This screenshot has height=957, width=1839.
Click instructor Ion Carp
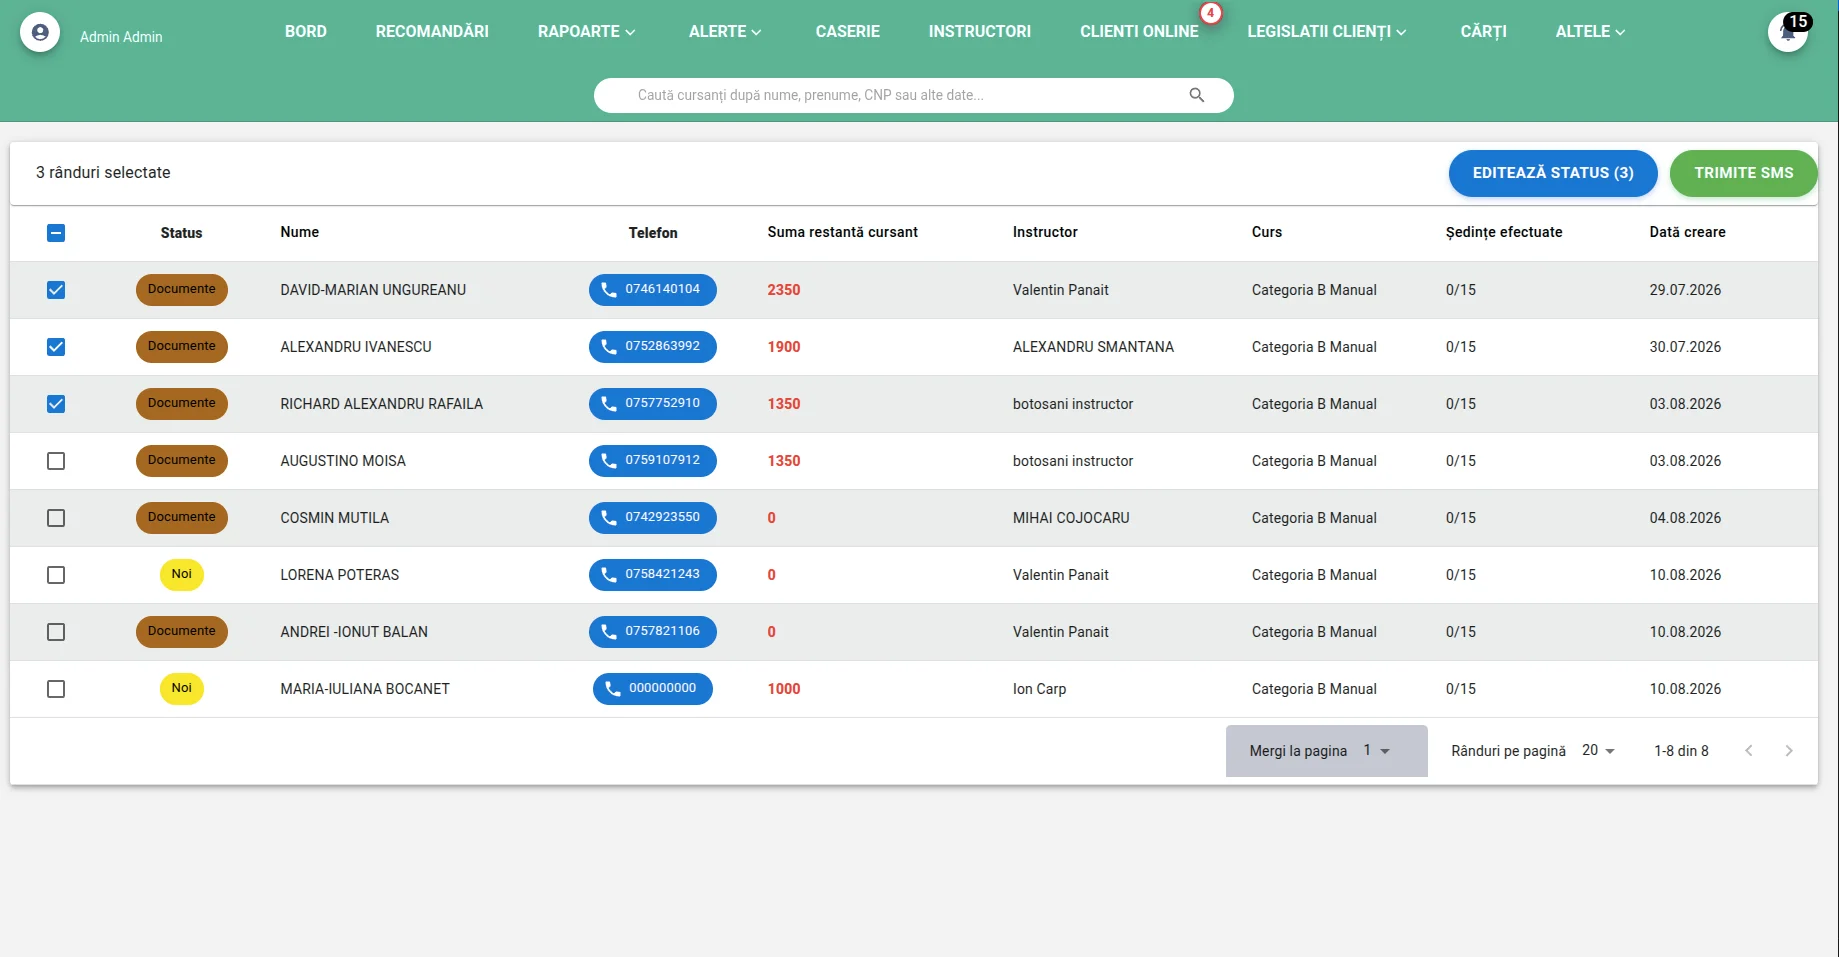(1039, 689)
